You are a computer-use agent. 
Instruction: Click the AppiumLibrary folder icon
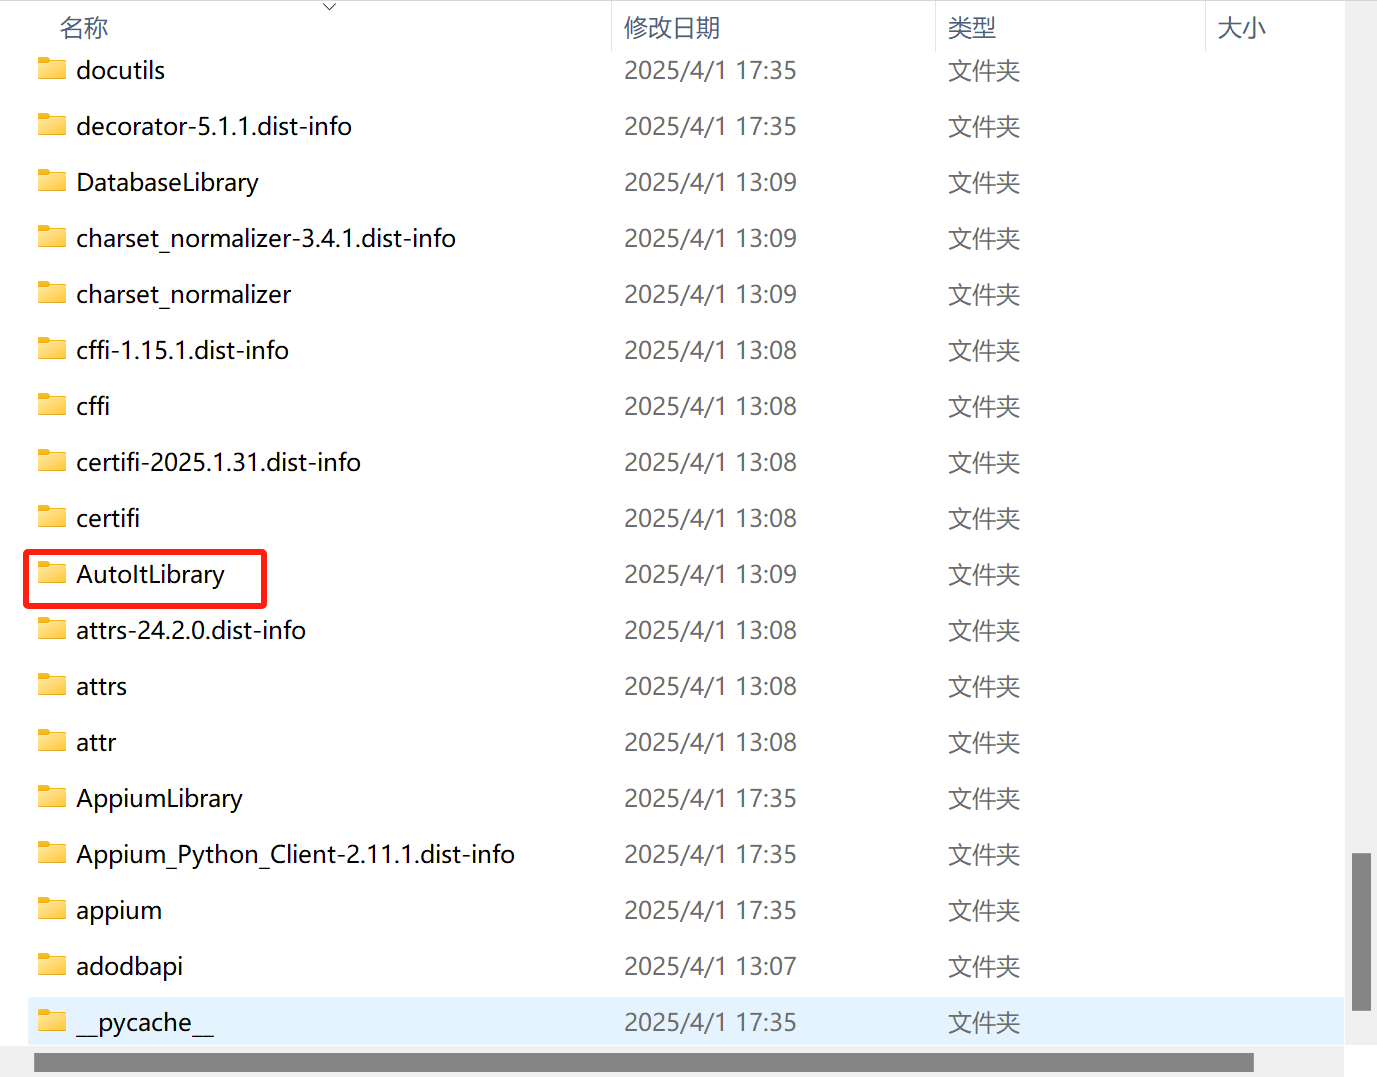click(x=51, y=797)
